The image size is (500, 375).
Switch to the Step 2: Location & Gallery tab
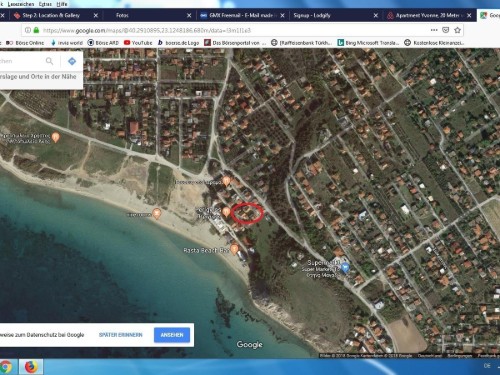tap(51, 15)
